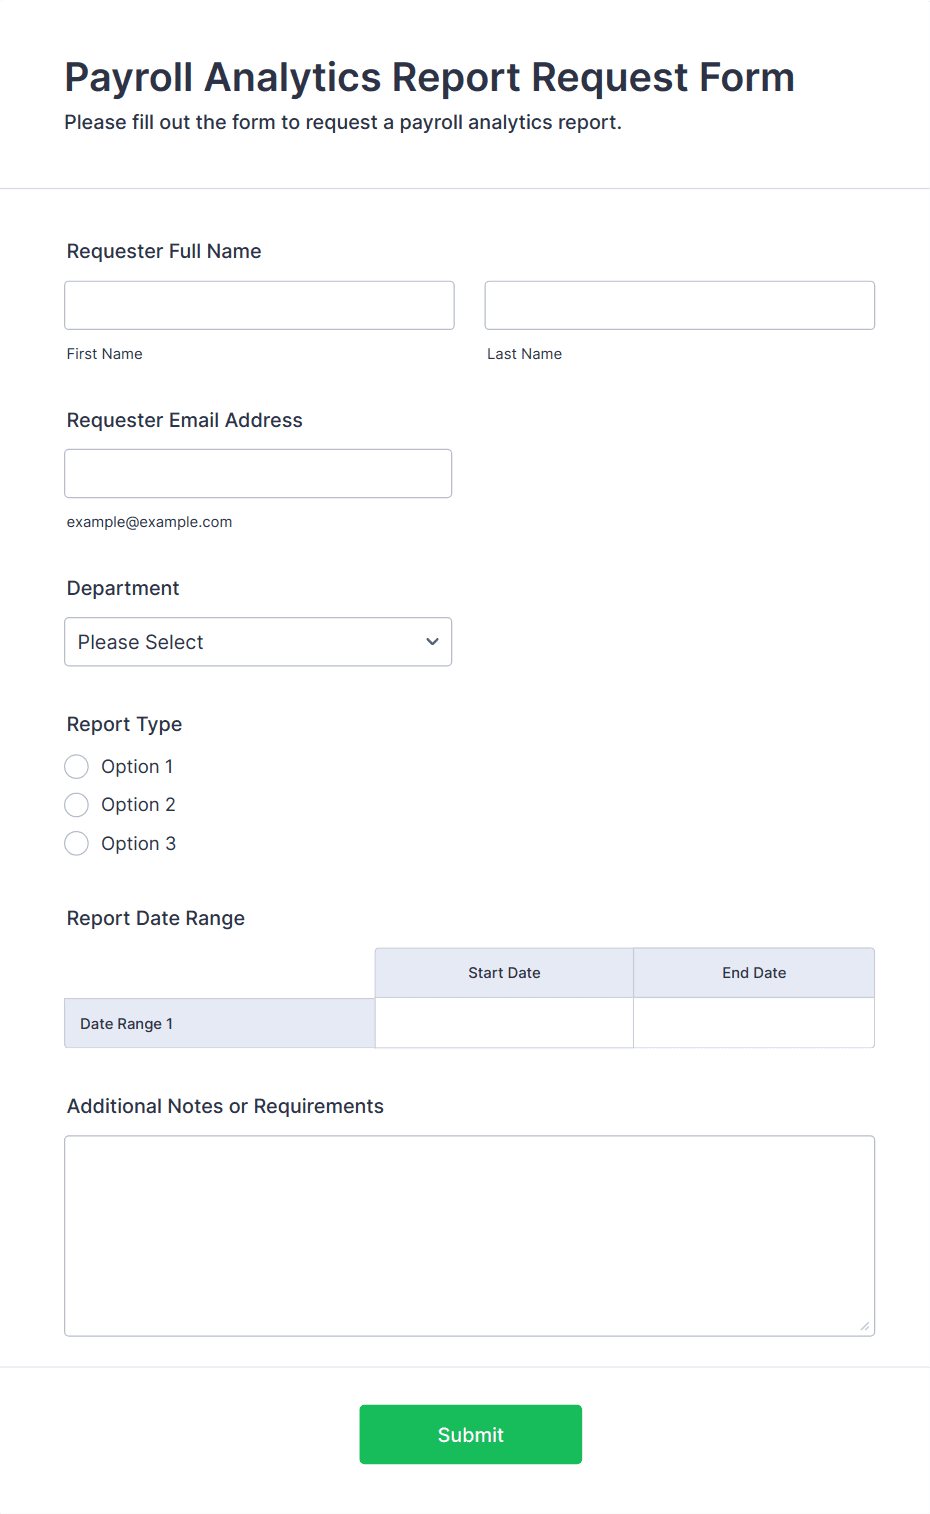Click the form title Payroll Analytics Report Request Form
Viewport: 930px width, 1514px height.
pos(429,77)
